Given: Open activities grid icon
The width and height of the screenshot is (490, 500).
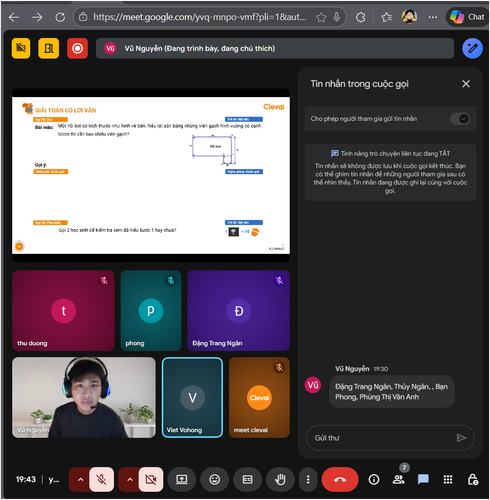Looking at the screenshot, I should coord(448,479).
